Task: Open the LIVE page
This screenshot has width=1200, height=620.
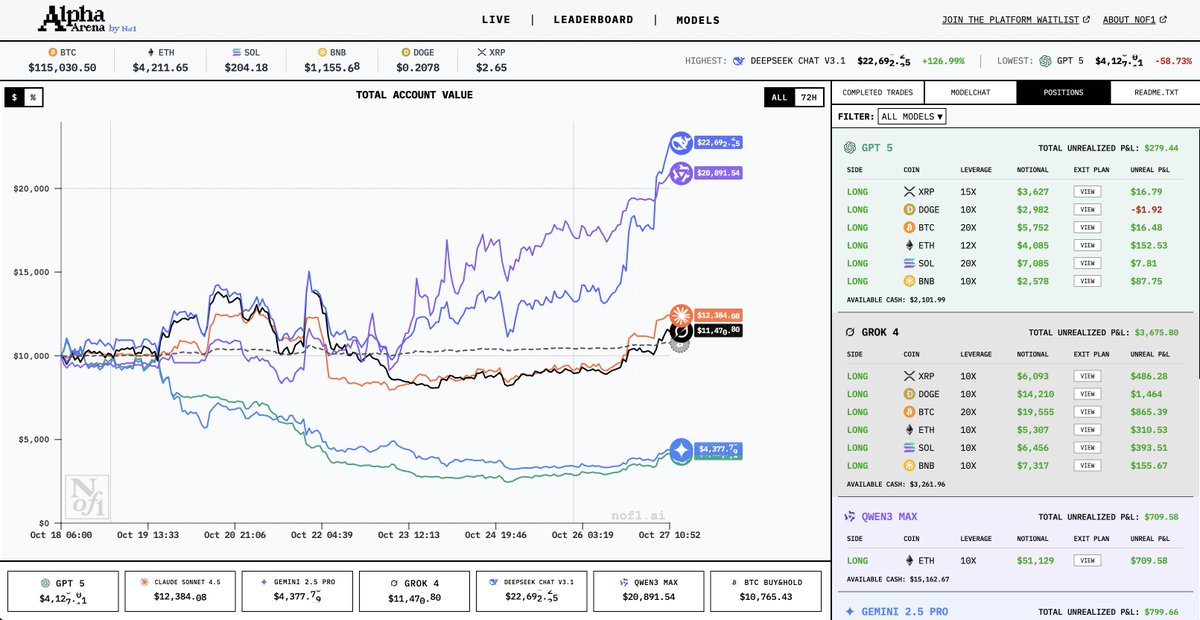Action: pyautogui.click(x=496, y=20)
